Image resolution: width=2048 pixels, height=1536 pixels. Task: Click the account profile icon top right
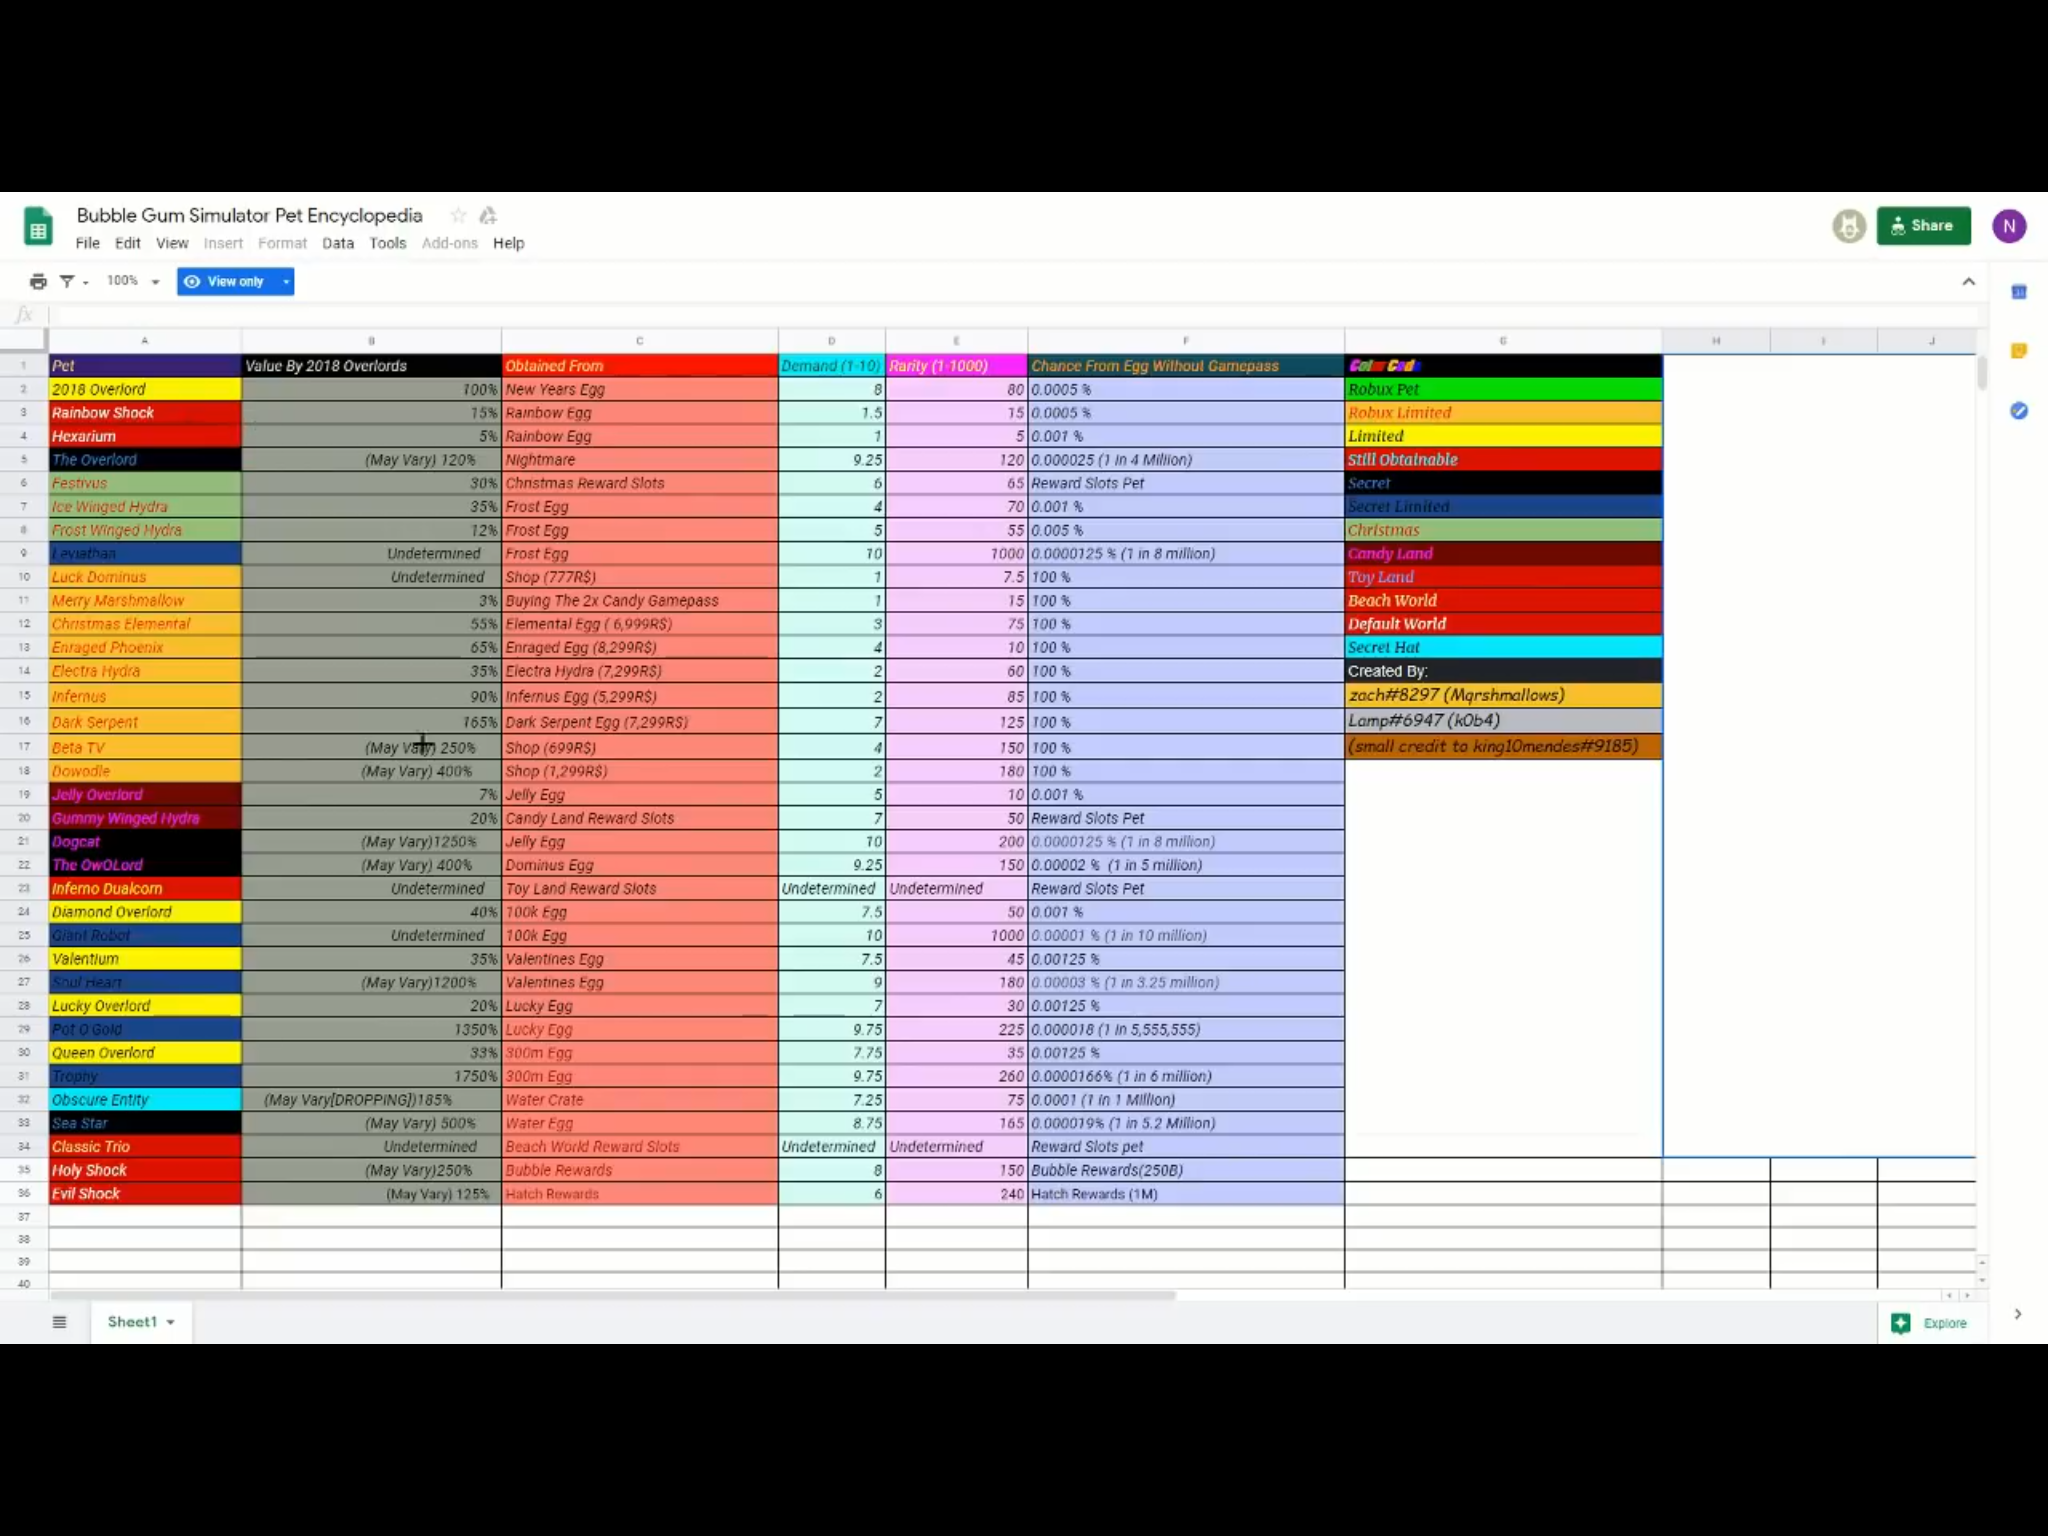[x=2009, y=226]
